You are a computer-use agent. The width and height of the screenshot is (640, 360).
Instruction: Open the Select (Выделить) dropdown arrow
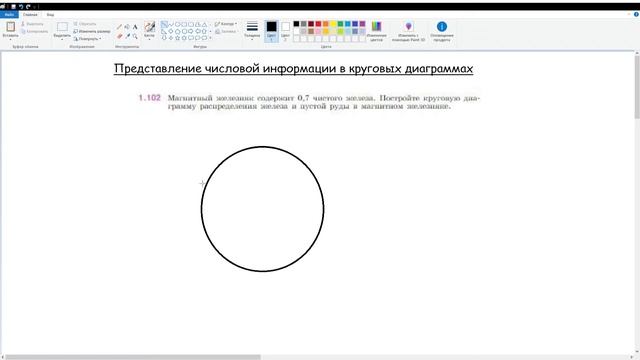click(x=62, y=40)
